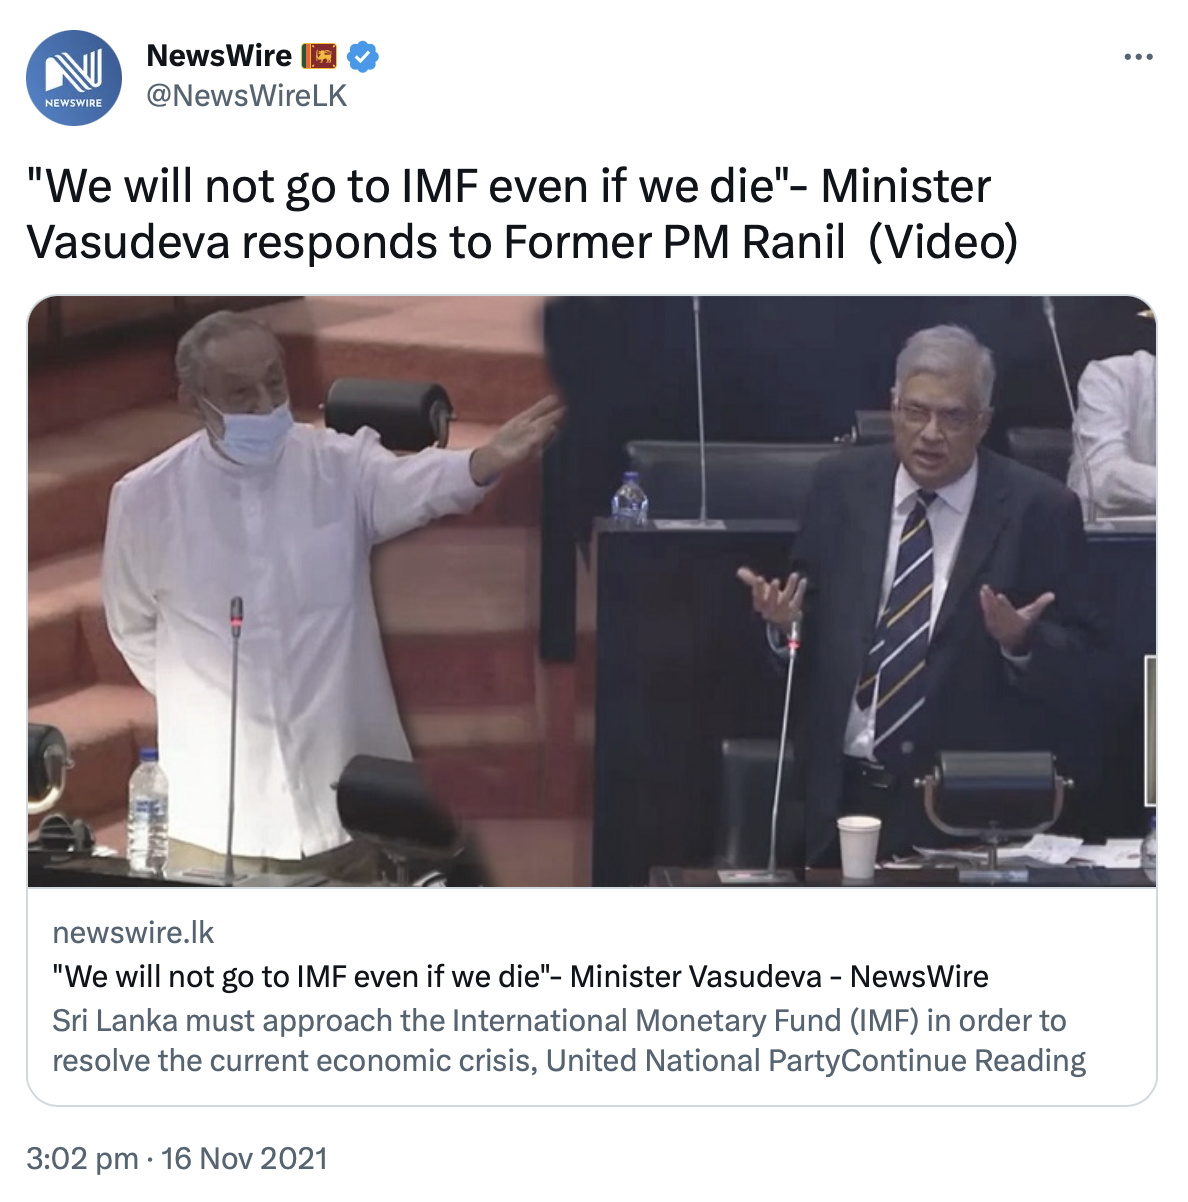Click the paper cup on the desk
This screenshot has height=1202, width=1188.
[x=858, y=847]
